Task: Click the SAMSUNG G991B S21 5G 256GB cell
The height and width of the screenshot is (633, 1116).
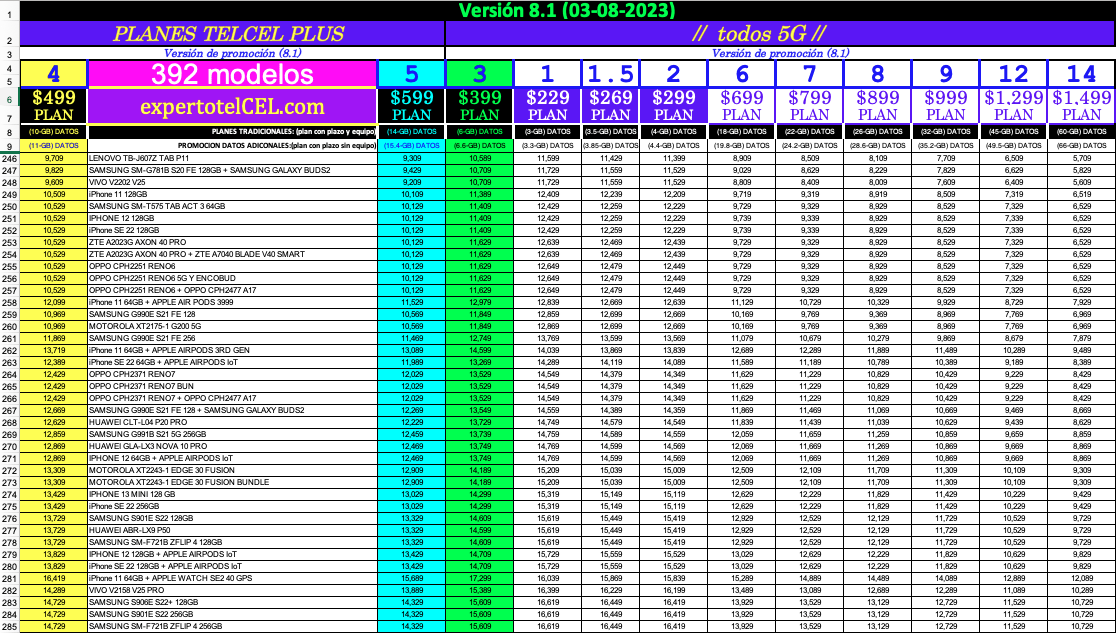Action: click(232, 434)
